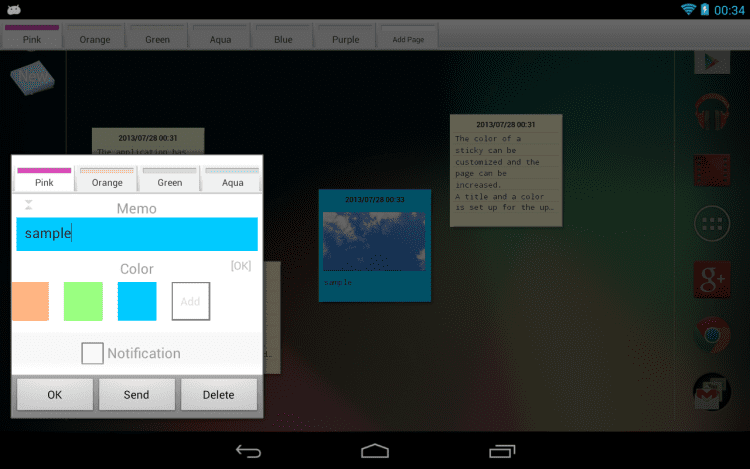The height and width of the screenshot is (469, 750).
Task: Open the sticky note about color customization
Action: [x=506, y=170]
